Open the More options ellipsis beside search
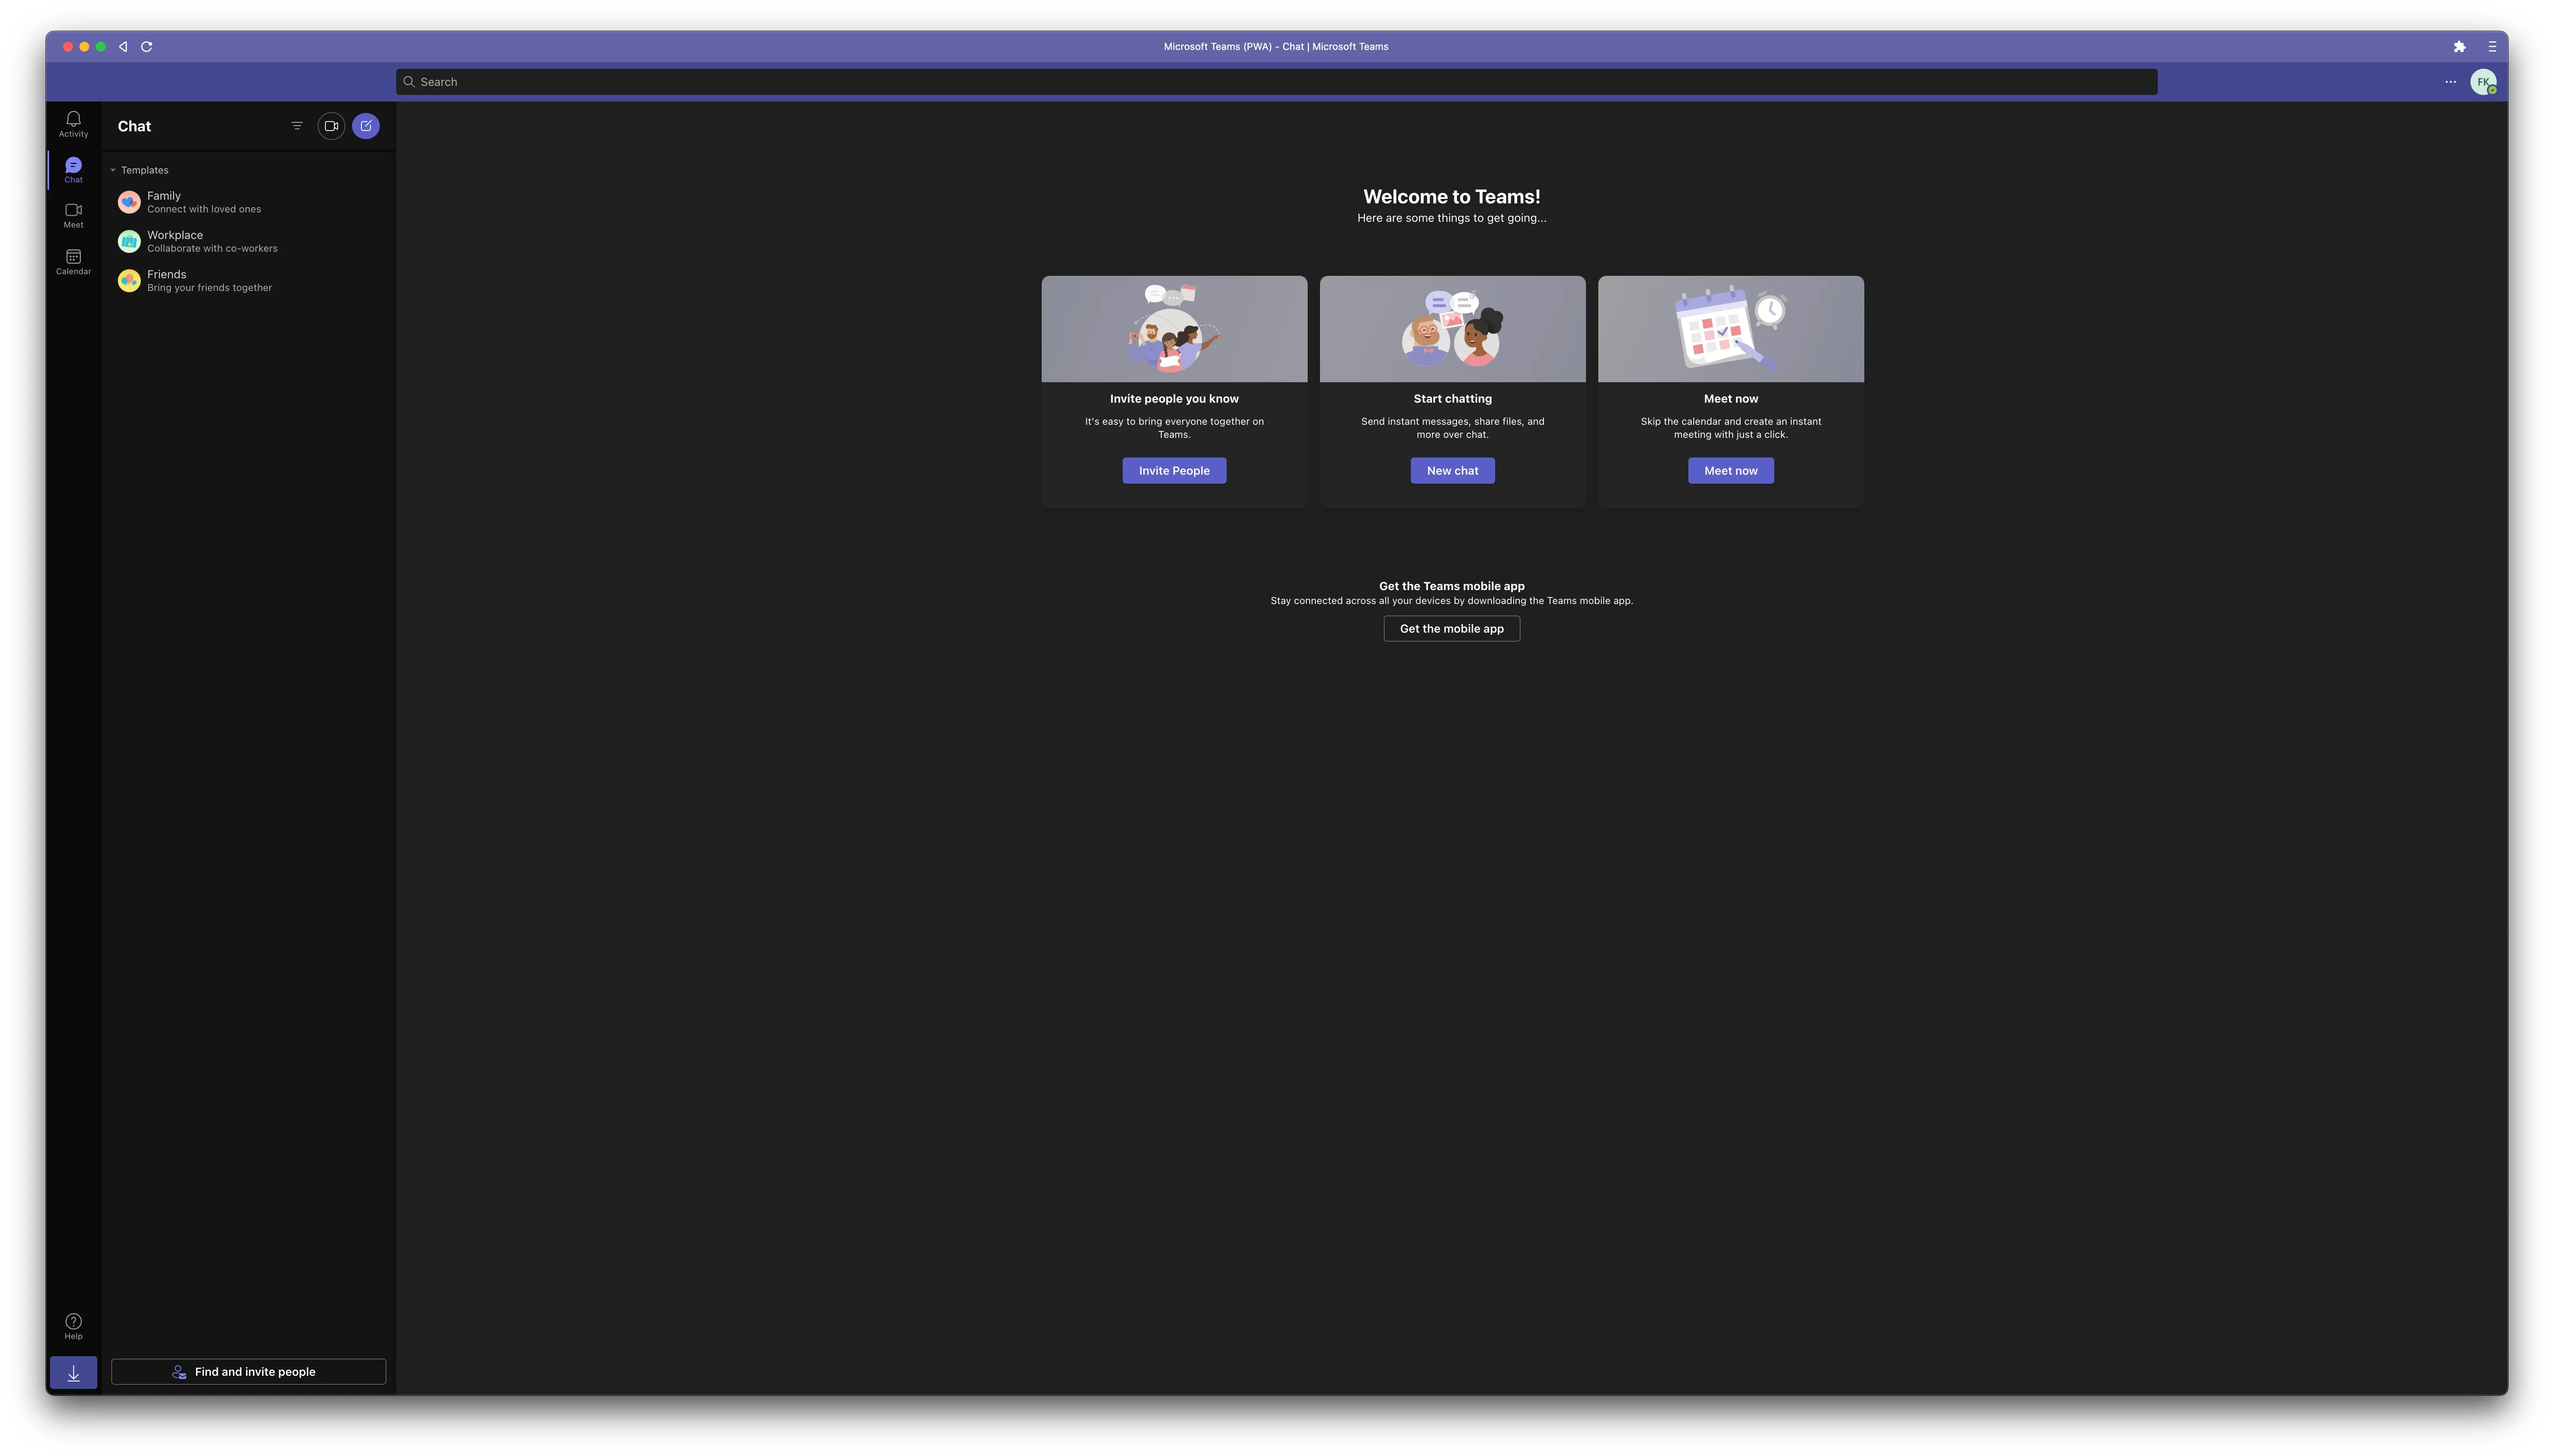The height and width of the screenshot is (1456, 2554). [x=2450, y=81]
